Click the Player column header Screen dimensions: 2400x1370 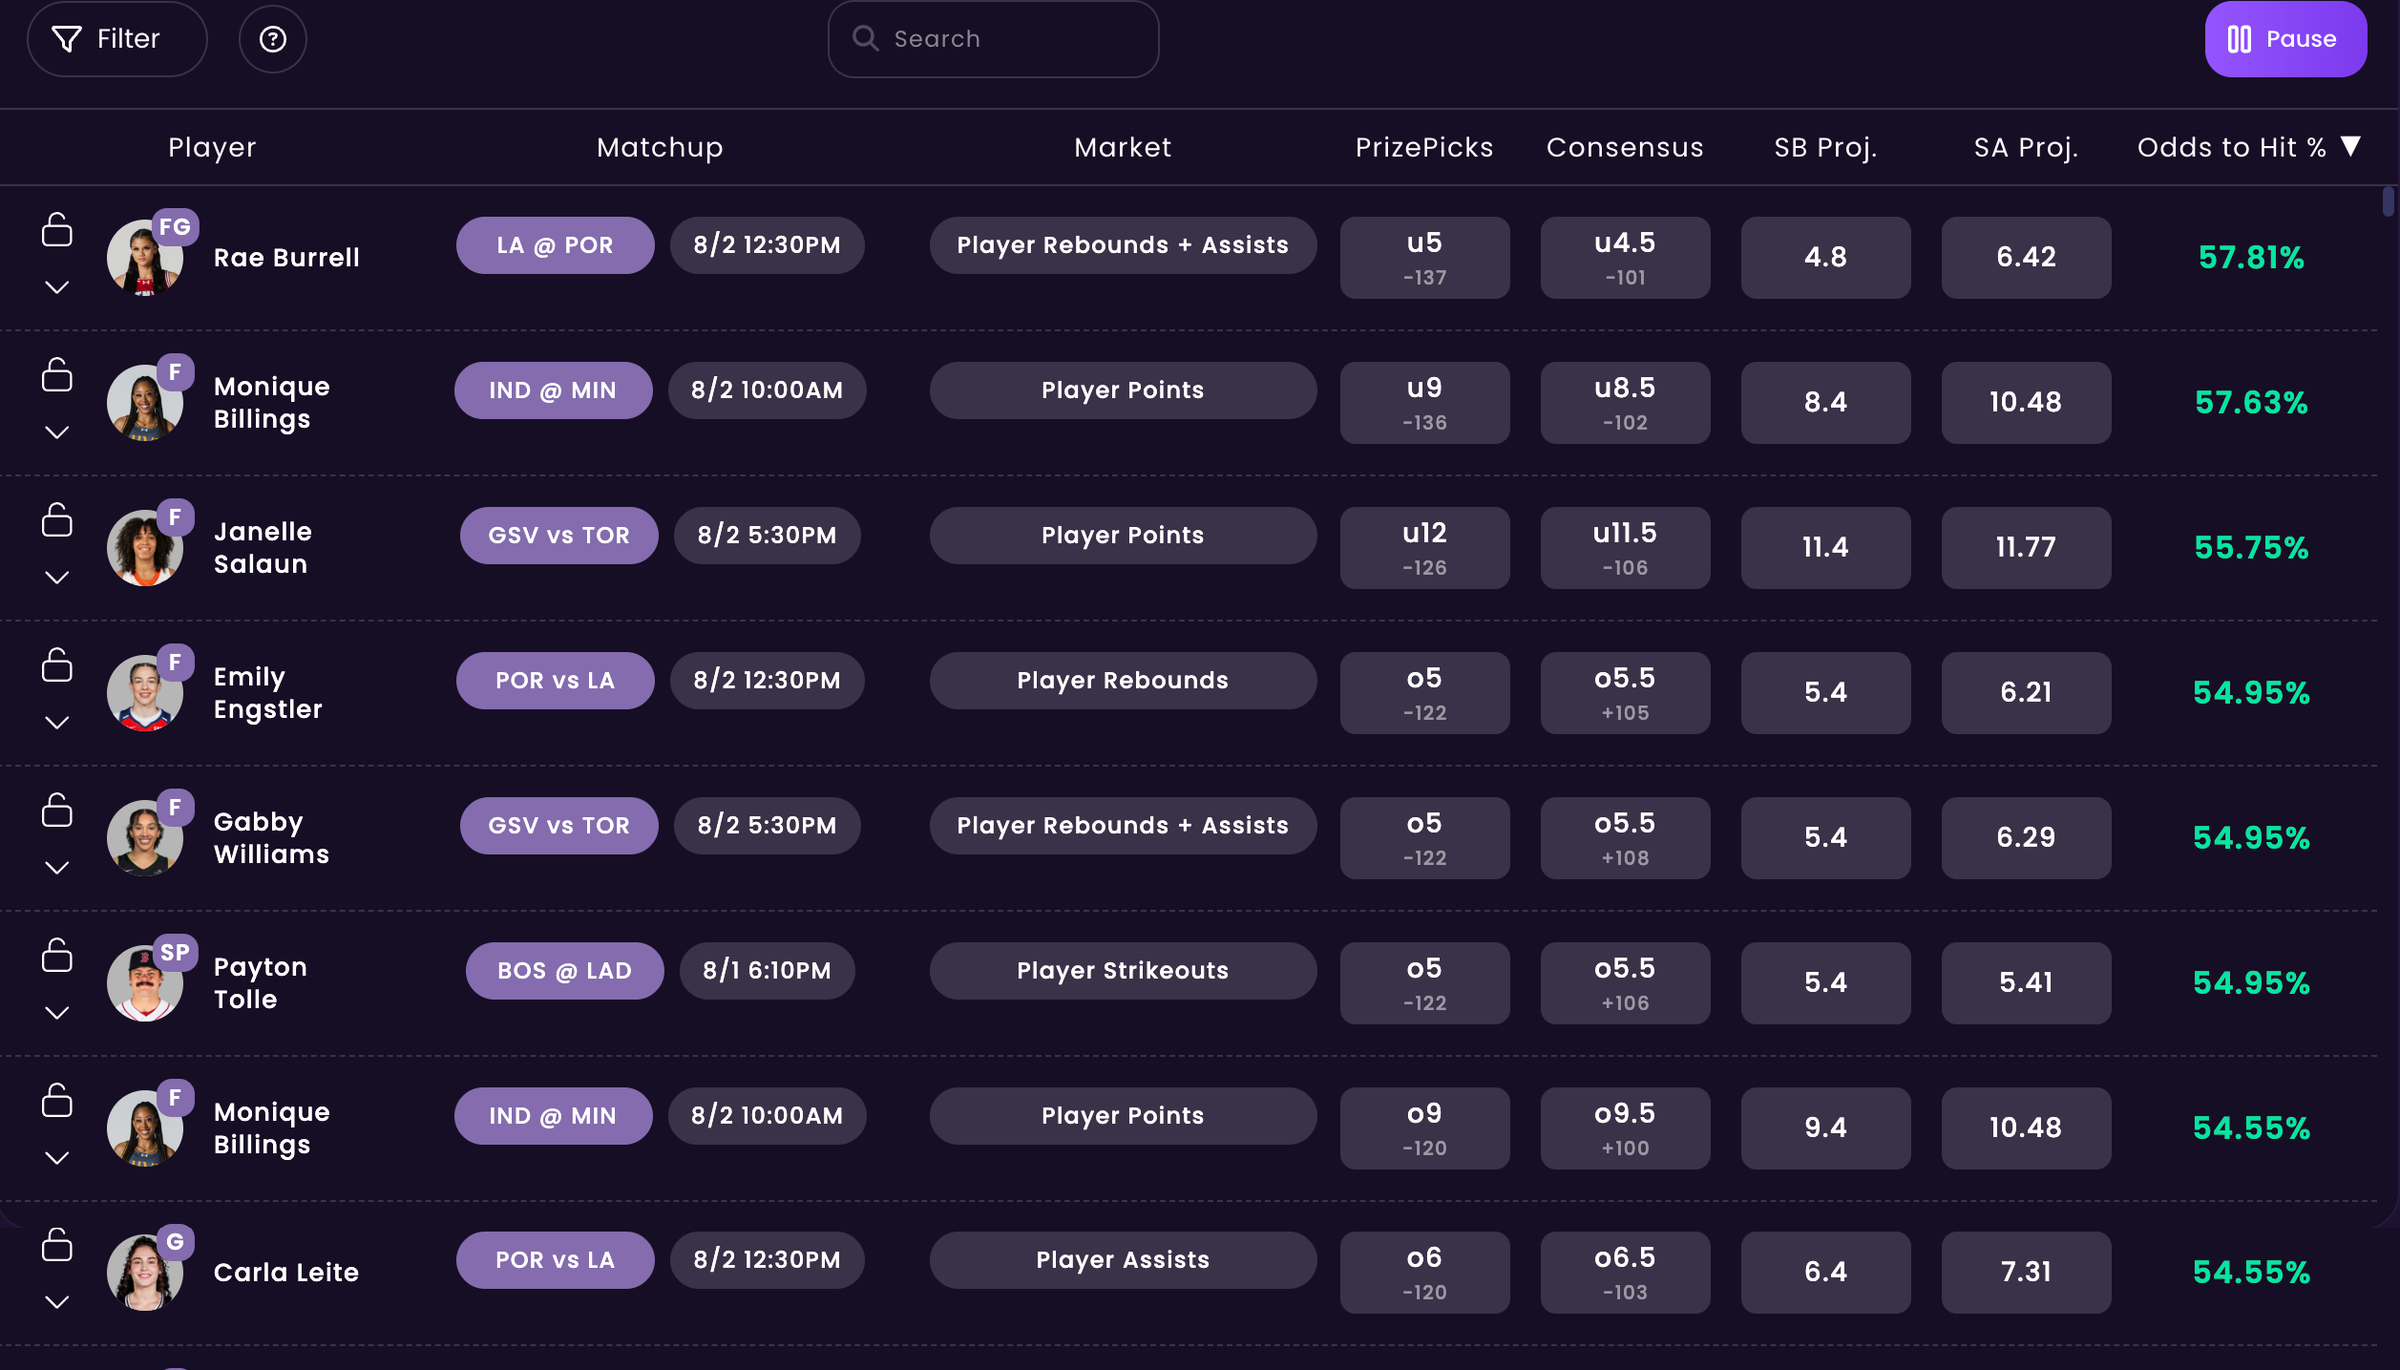click(212, 147)
